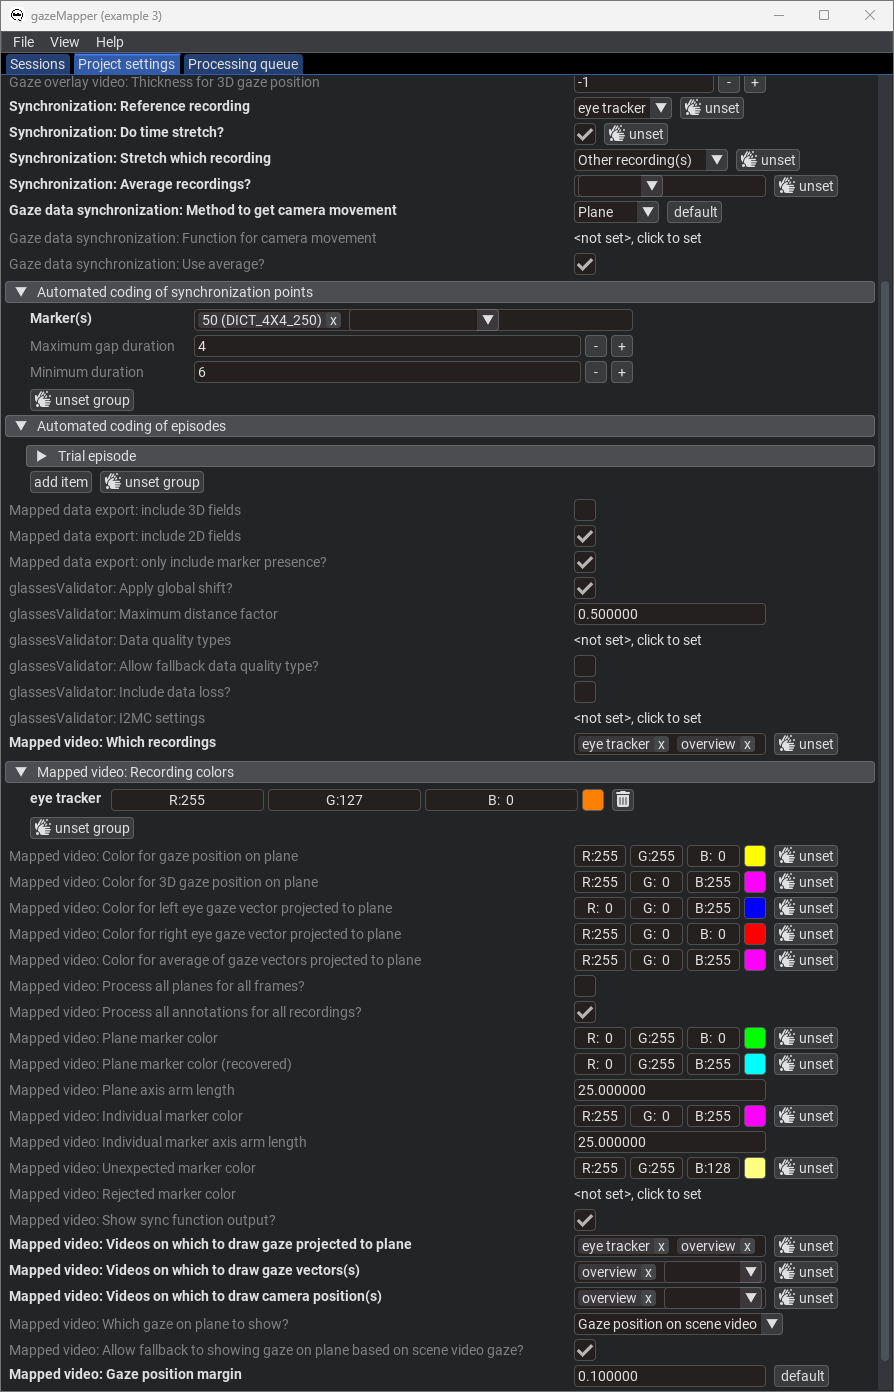Reset camera movement method to default
The width and height of the screenshot is (894, 1392).
tap(695, 212)
